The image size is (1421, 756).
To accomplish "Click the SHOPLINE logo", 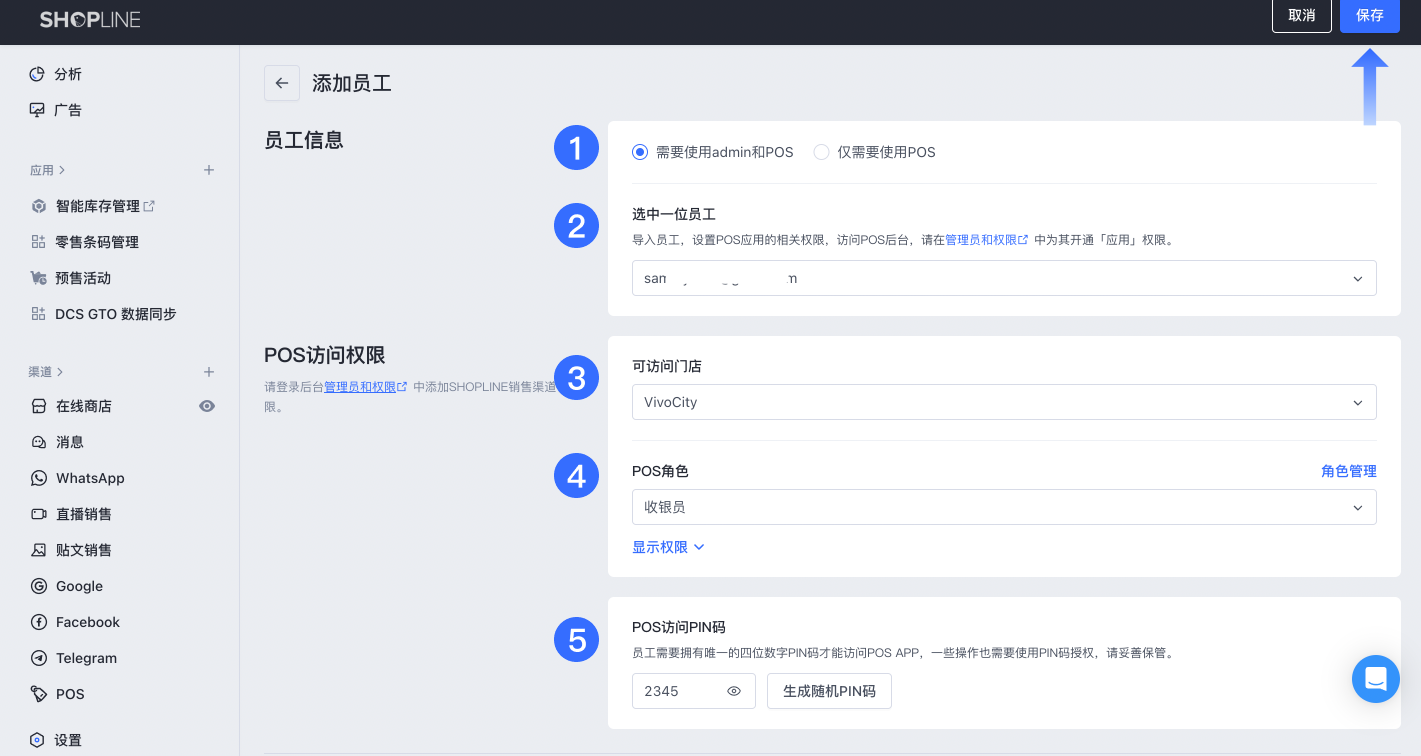I will 90,20.
